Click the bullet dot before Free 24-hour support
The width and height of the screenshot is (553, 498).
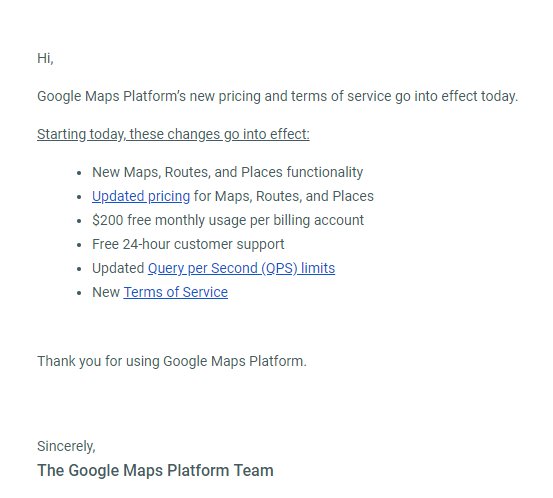(x=79, y=245)
